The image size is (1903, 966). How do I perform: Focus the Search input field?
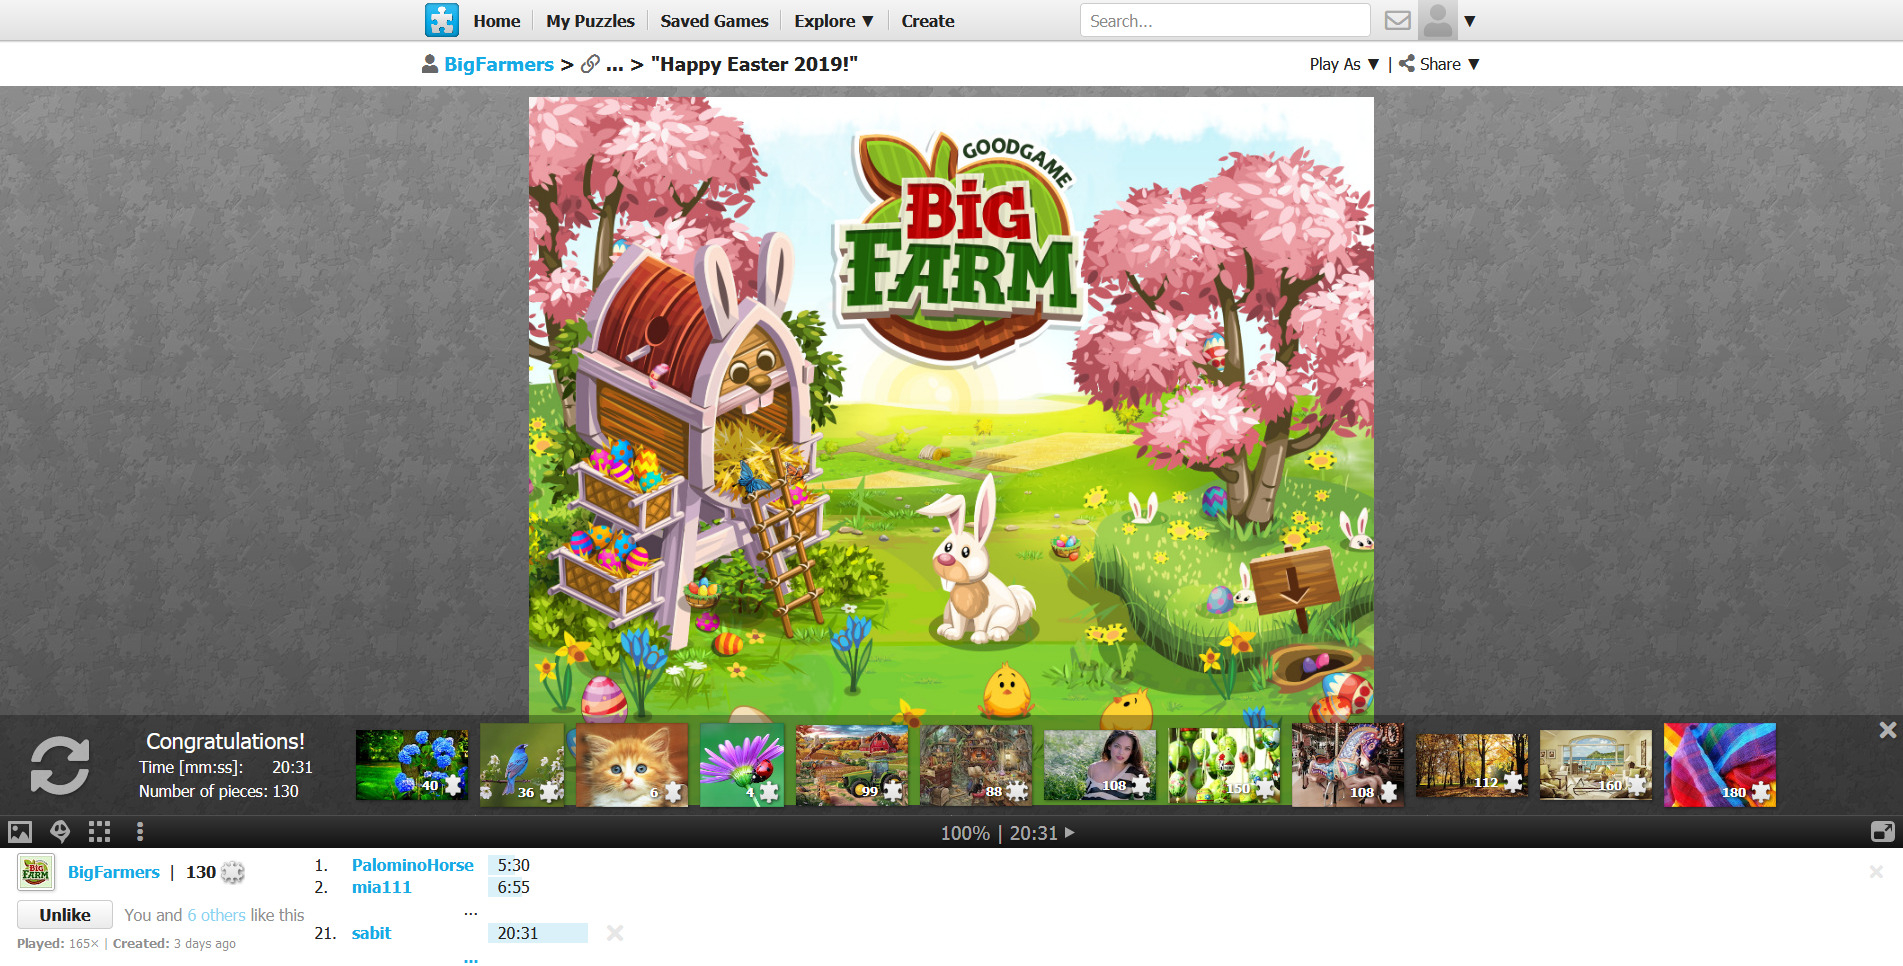pyautogui.click(x=1225, y=20)
